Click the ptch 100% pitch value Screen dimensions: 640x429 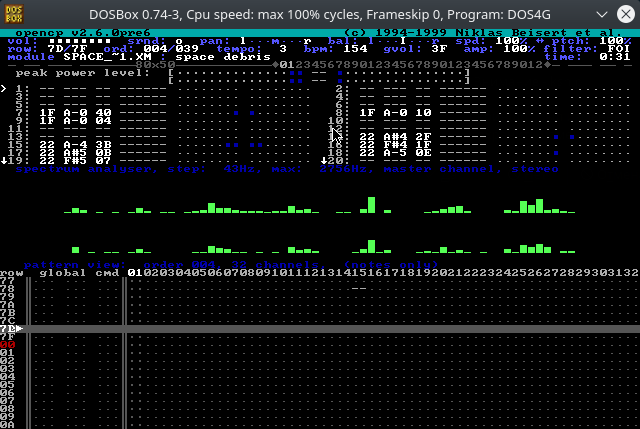point(616,41)
